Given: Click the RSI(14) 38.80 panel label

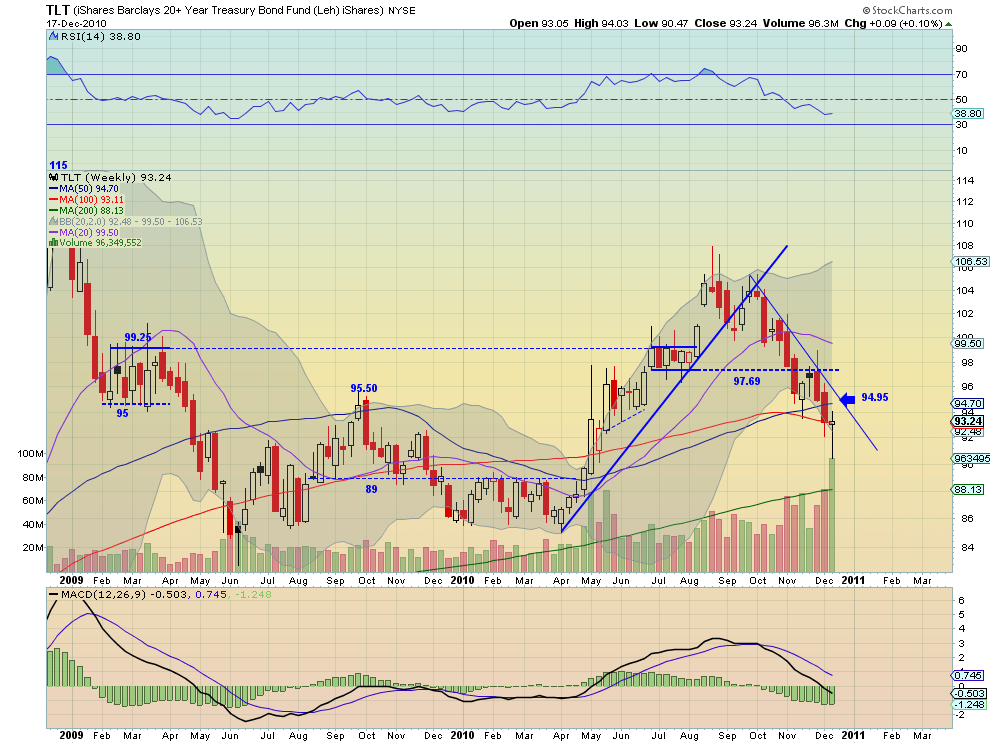Looking at the screenshot, I should 100,37.
